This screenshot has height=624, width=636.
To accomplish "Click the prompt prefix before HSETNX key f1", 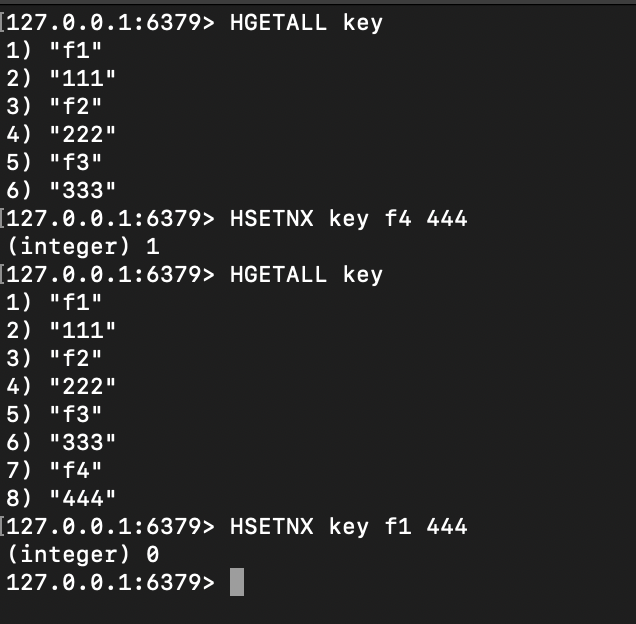I will [110, 527].
